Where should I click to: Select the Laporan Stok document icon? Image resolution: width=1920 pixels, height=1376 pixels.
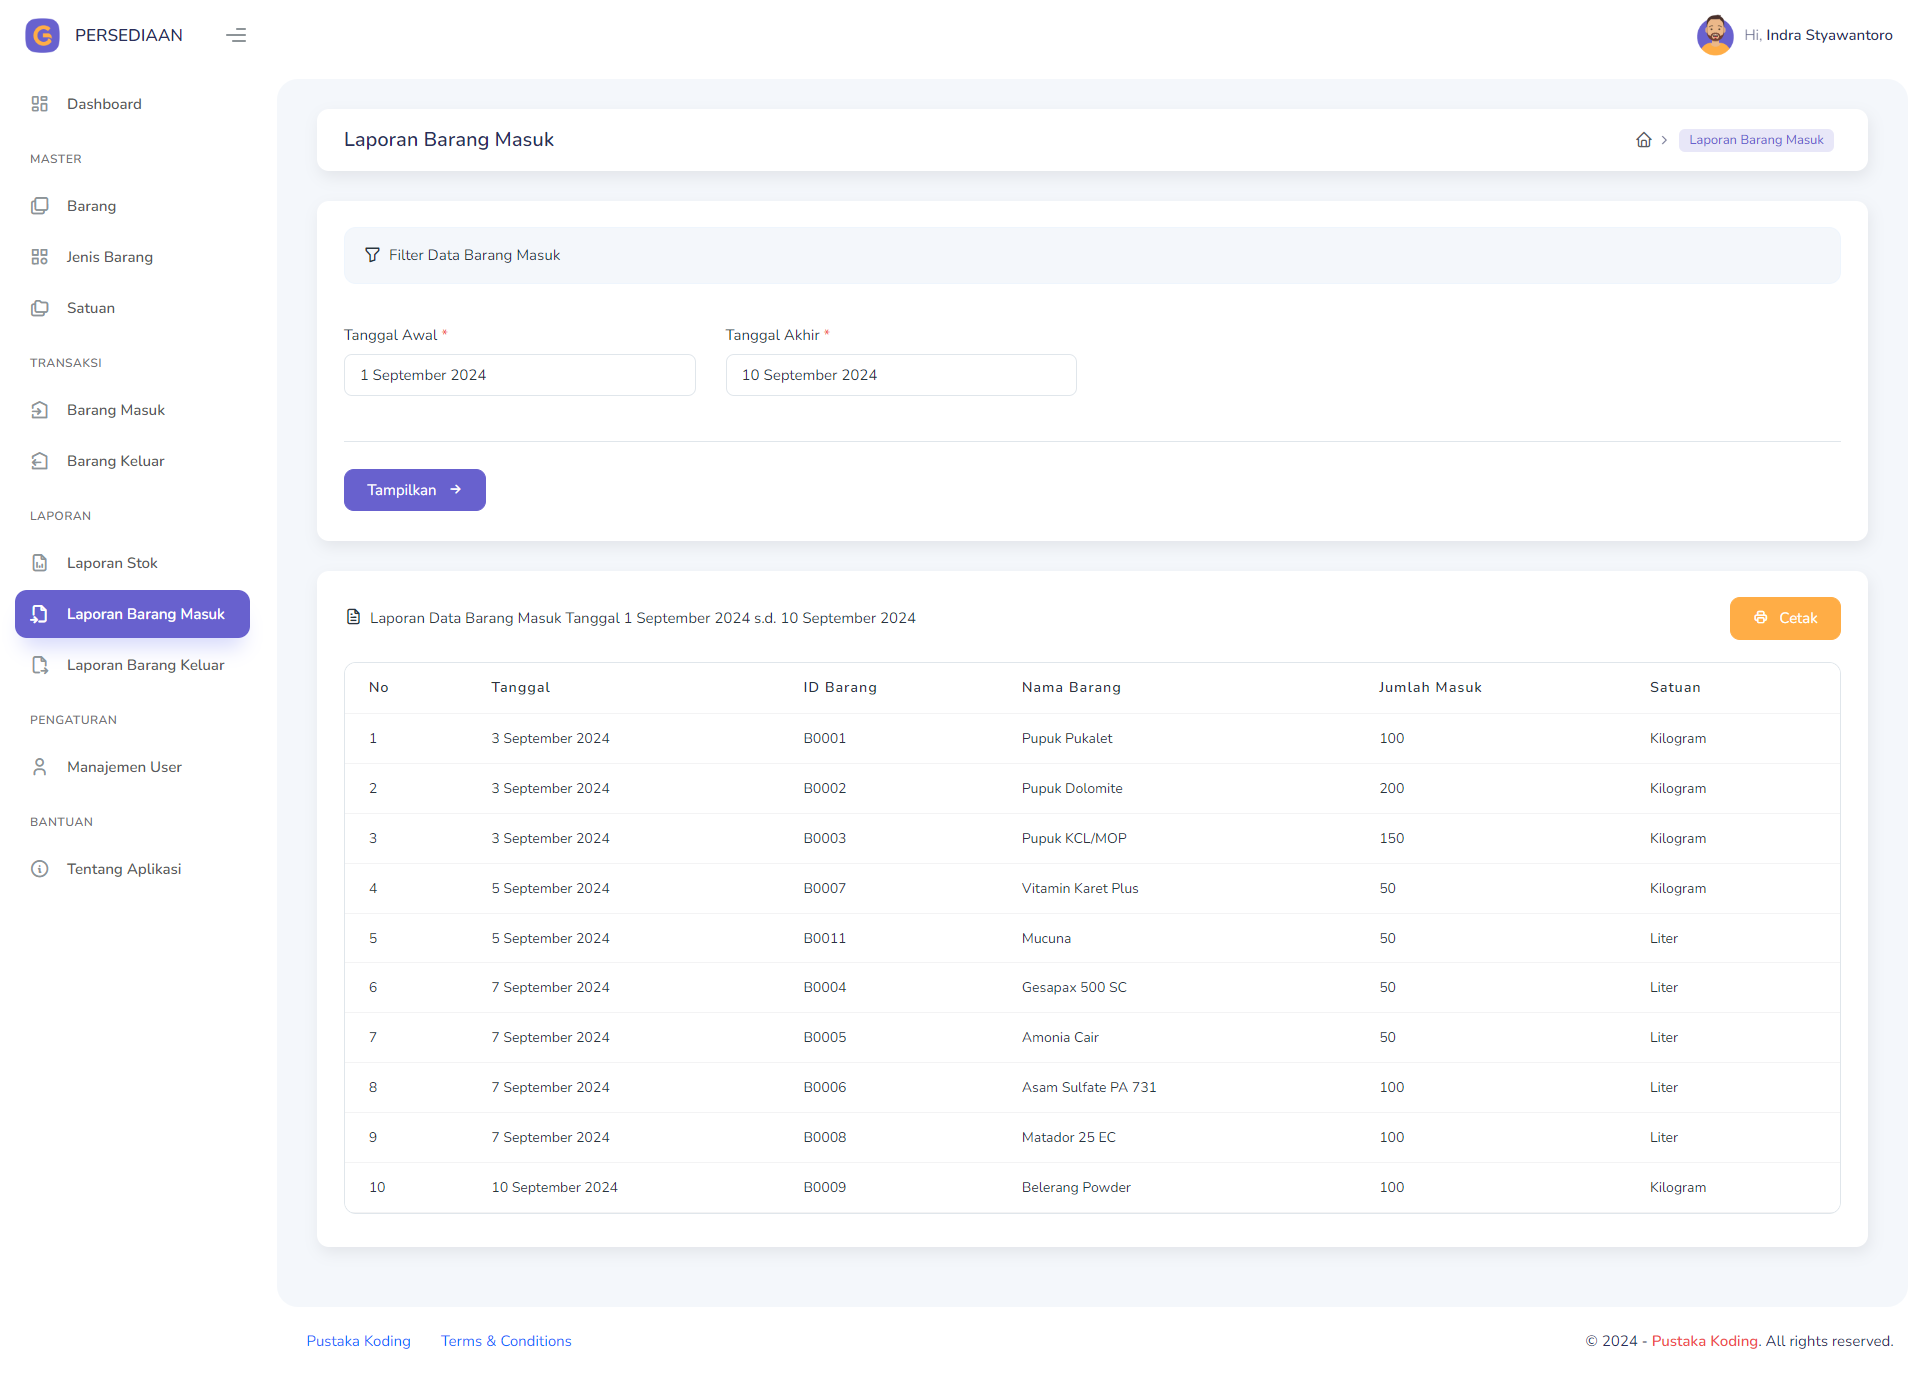[40, 563]
